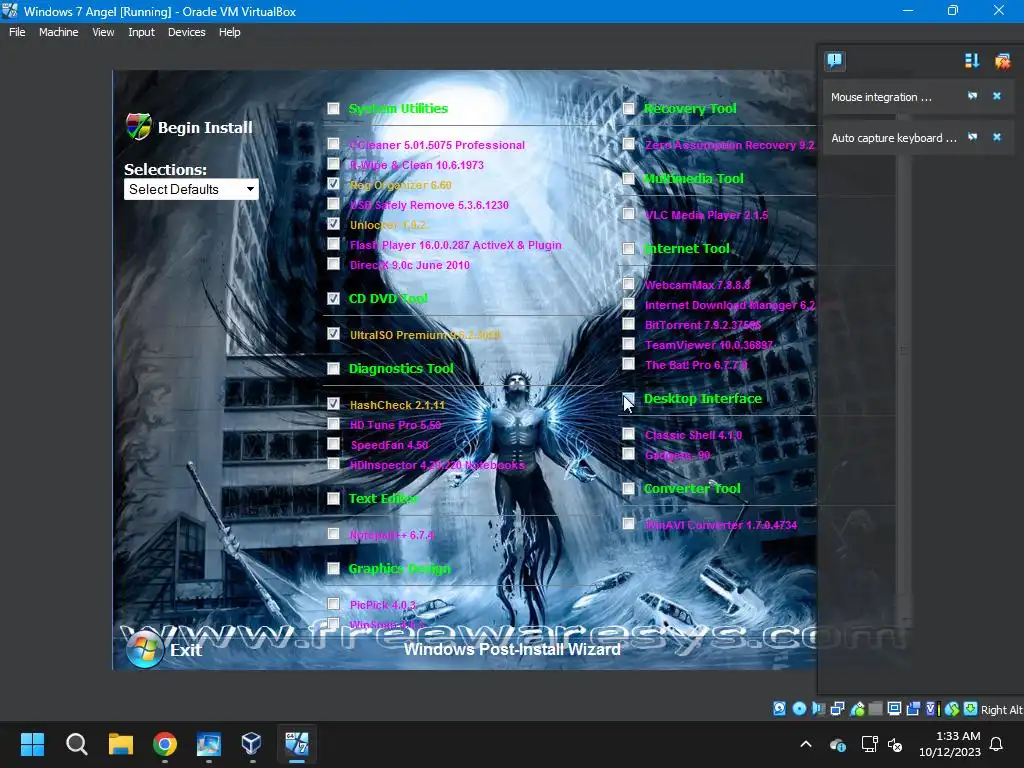
Task: Check the WinAVI Converter checkbox
Action: click(628, 524)
